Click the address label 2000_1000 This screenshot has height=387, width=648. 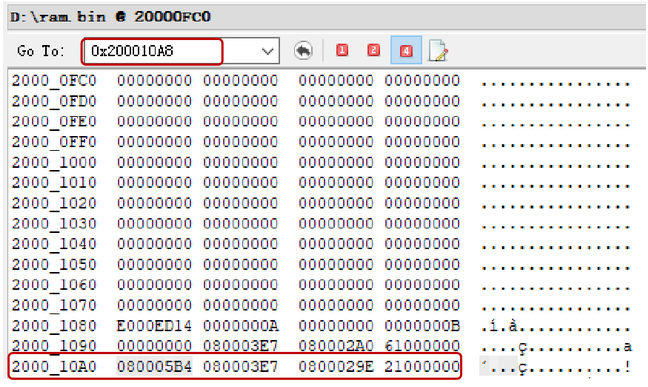coord(54,162)
